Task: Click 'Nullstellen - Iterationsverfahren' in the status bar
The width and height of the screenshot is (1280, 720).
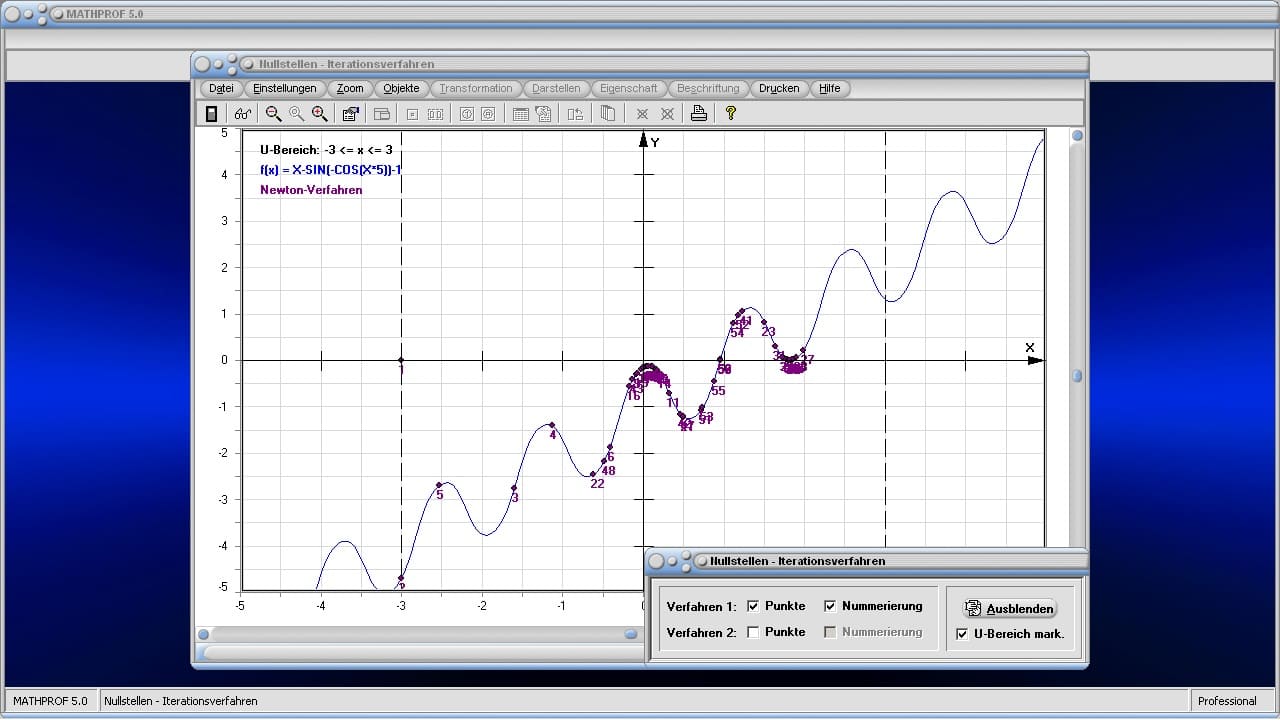Action: 181,701
